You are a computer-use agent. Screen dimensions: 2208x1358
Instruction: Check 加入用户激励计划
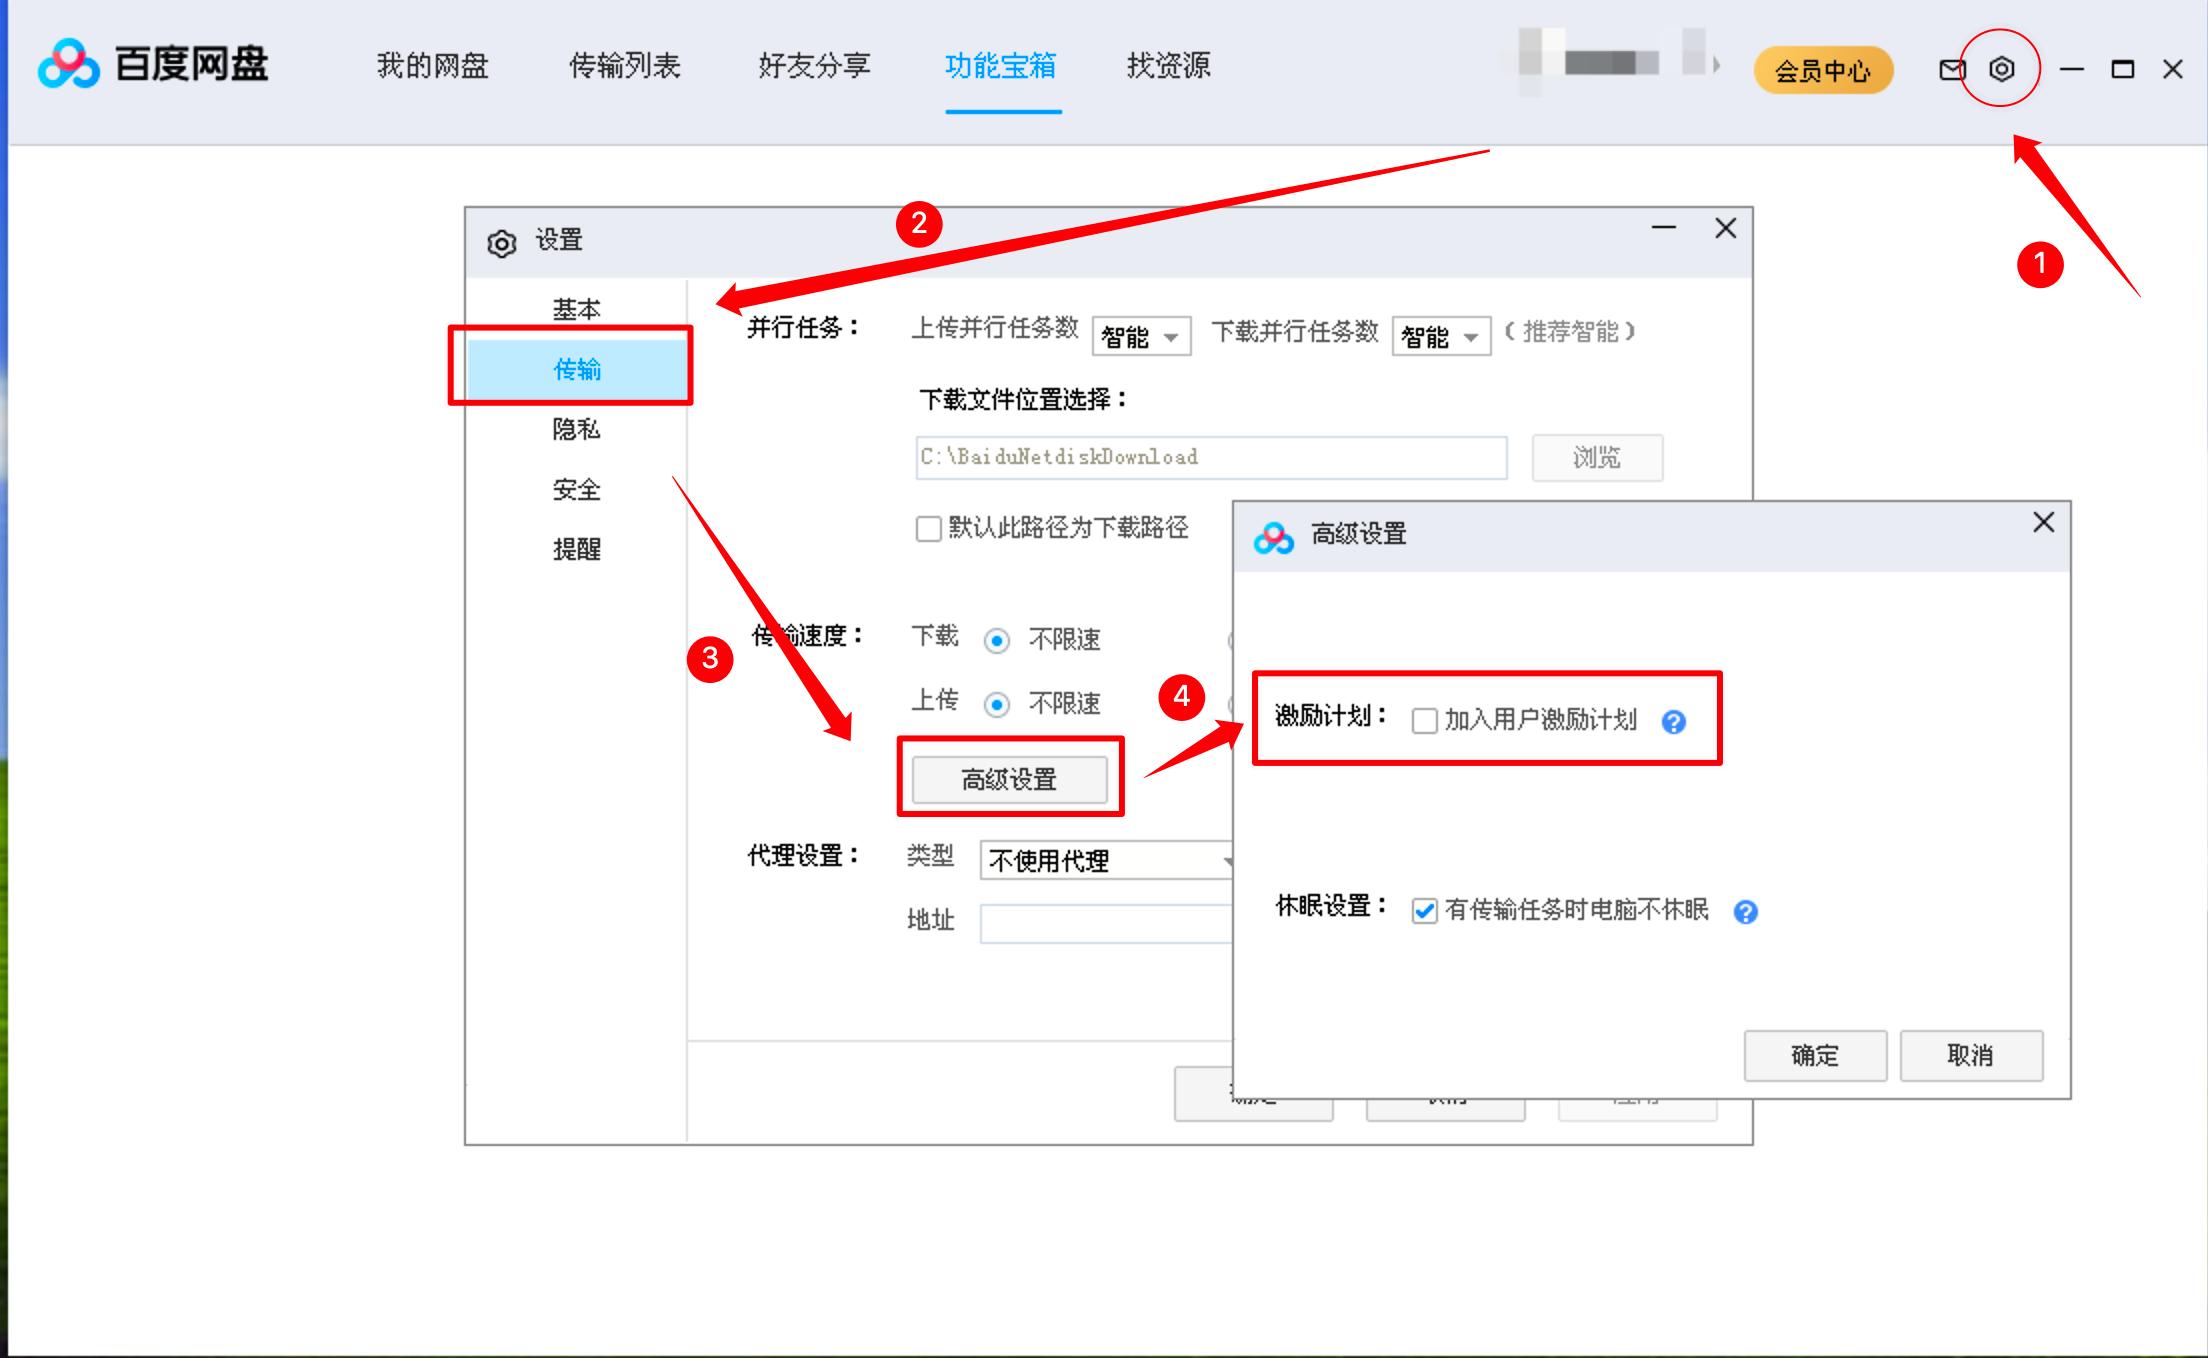[1424, 721]
